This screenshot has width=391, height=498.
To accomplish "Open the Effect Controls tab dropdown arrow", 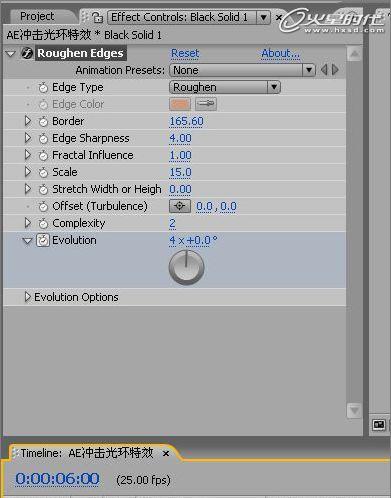I will pyautogui.click(x=263, y=17).
